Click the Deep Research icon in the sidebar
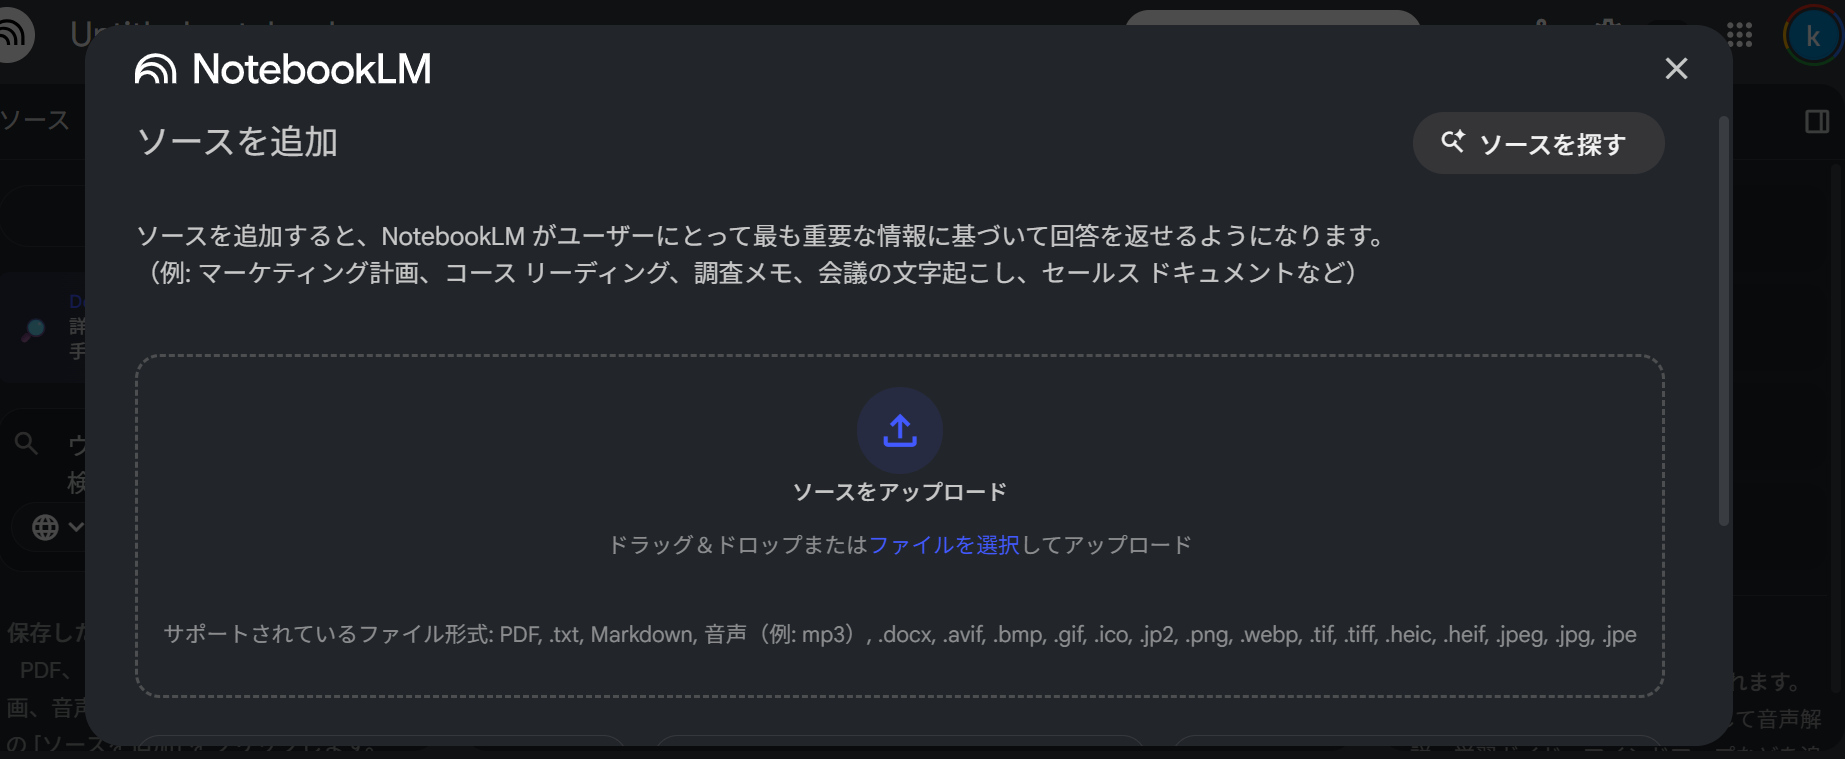The image size is (1845, 759). click(34, 329)
